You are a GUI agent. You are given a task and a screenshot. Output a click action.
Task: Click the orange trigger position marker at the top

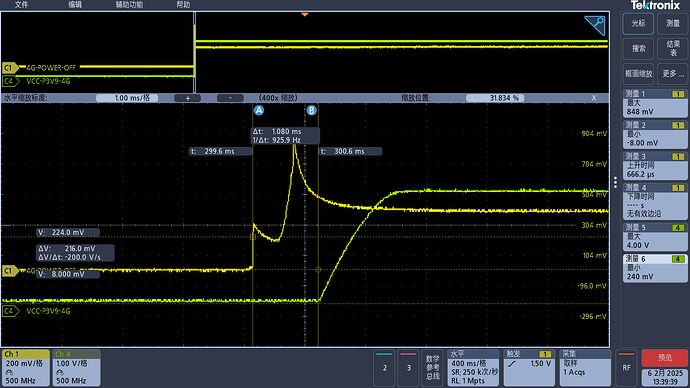(305, 15)
